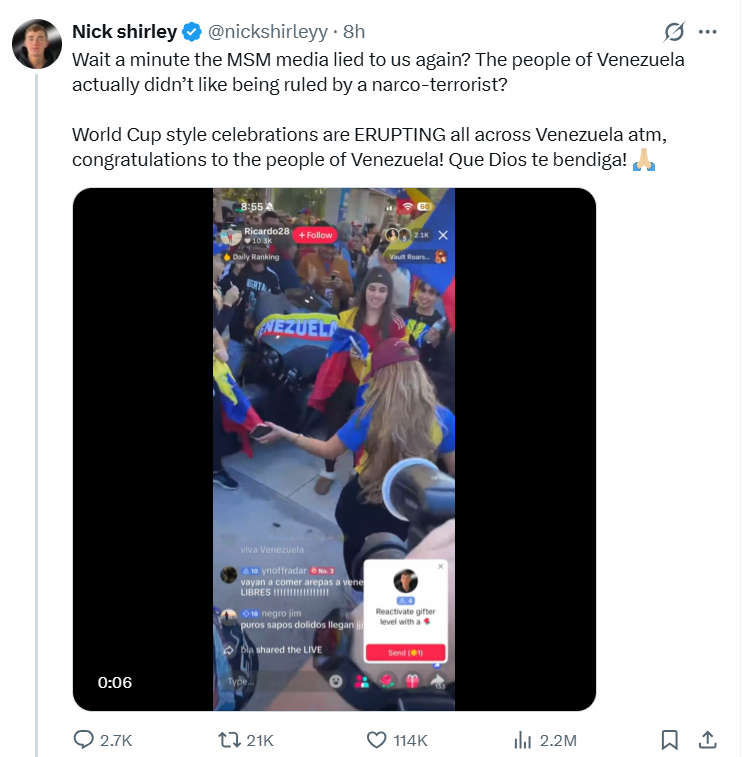Repost using the 21K retweet icon
Viewport: 742px width, 757px height.
click(x=230, y=740)
